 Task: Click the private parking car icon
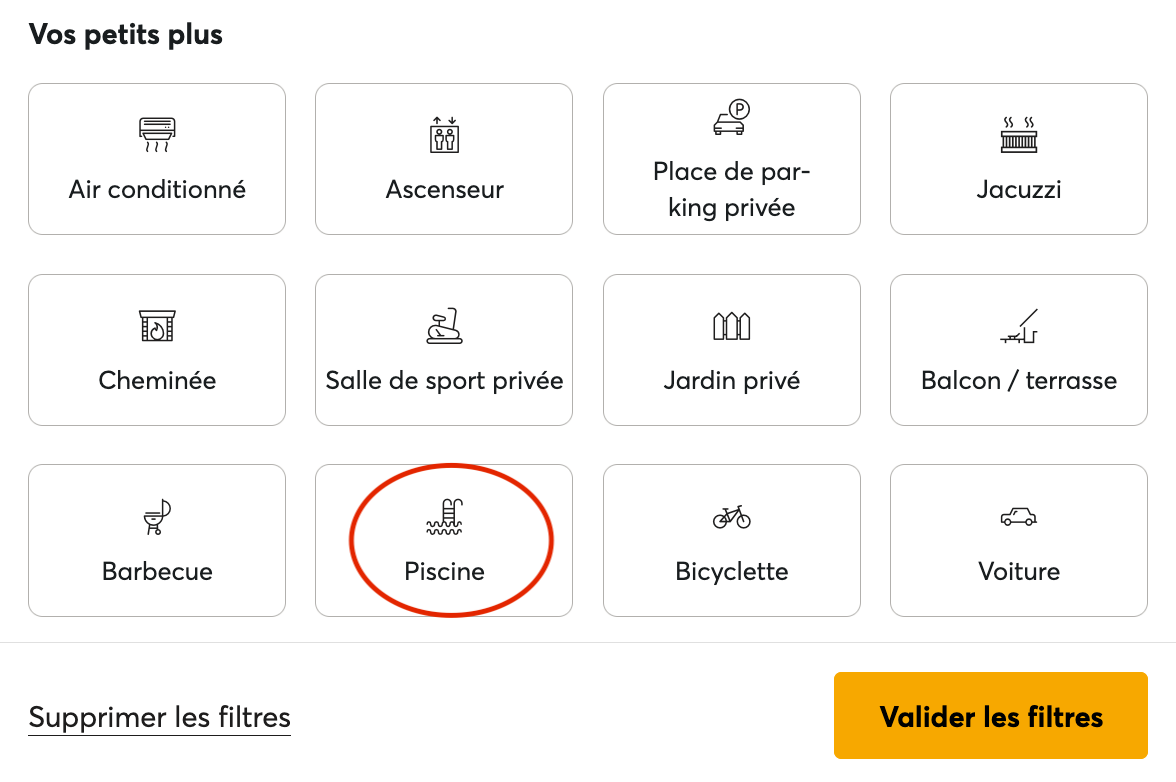pos(731,118)
